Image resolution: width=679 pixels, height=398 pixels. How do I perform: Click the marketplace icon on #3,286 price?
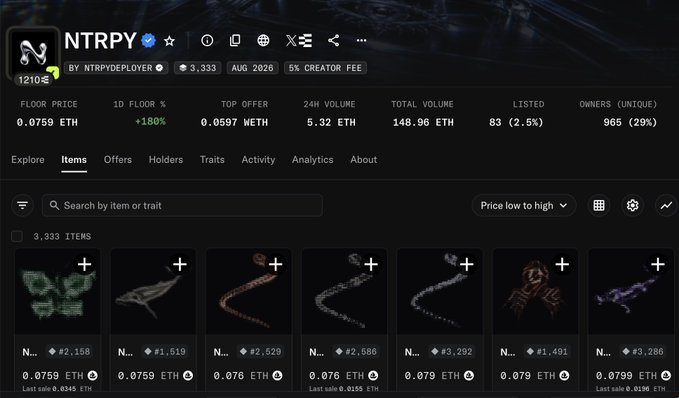(x=666, y=375)
